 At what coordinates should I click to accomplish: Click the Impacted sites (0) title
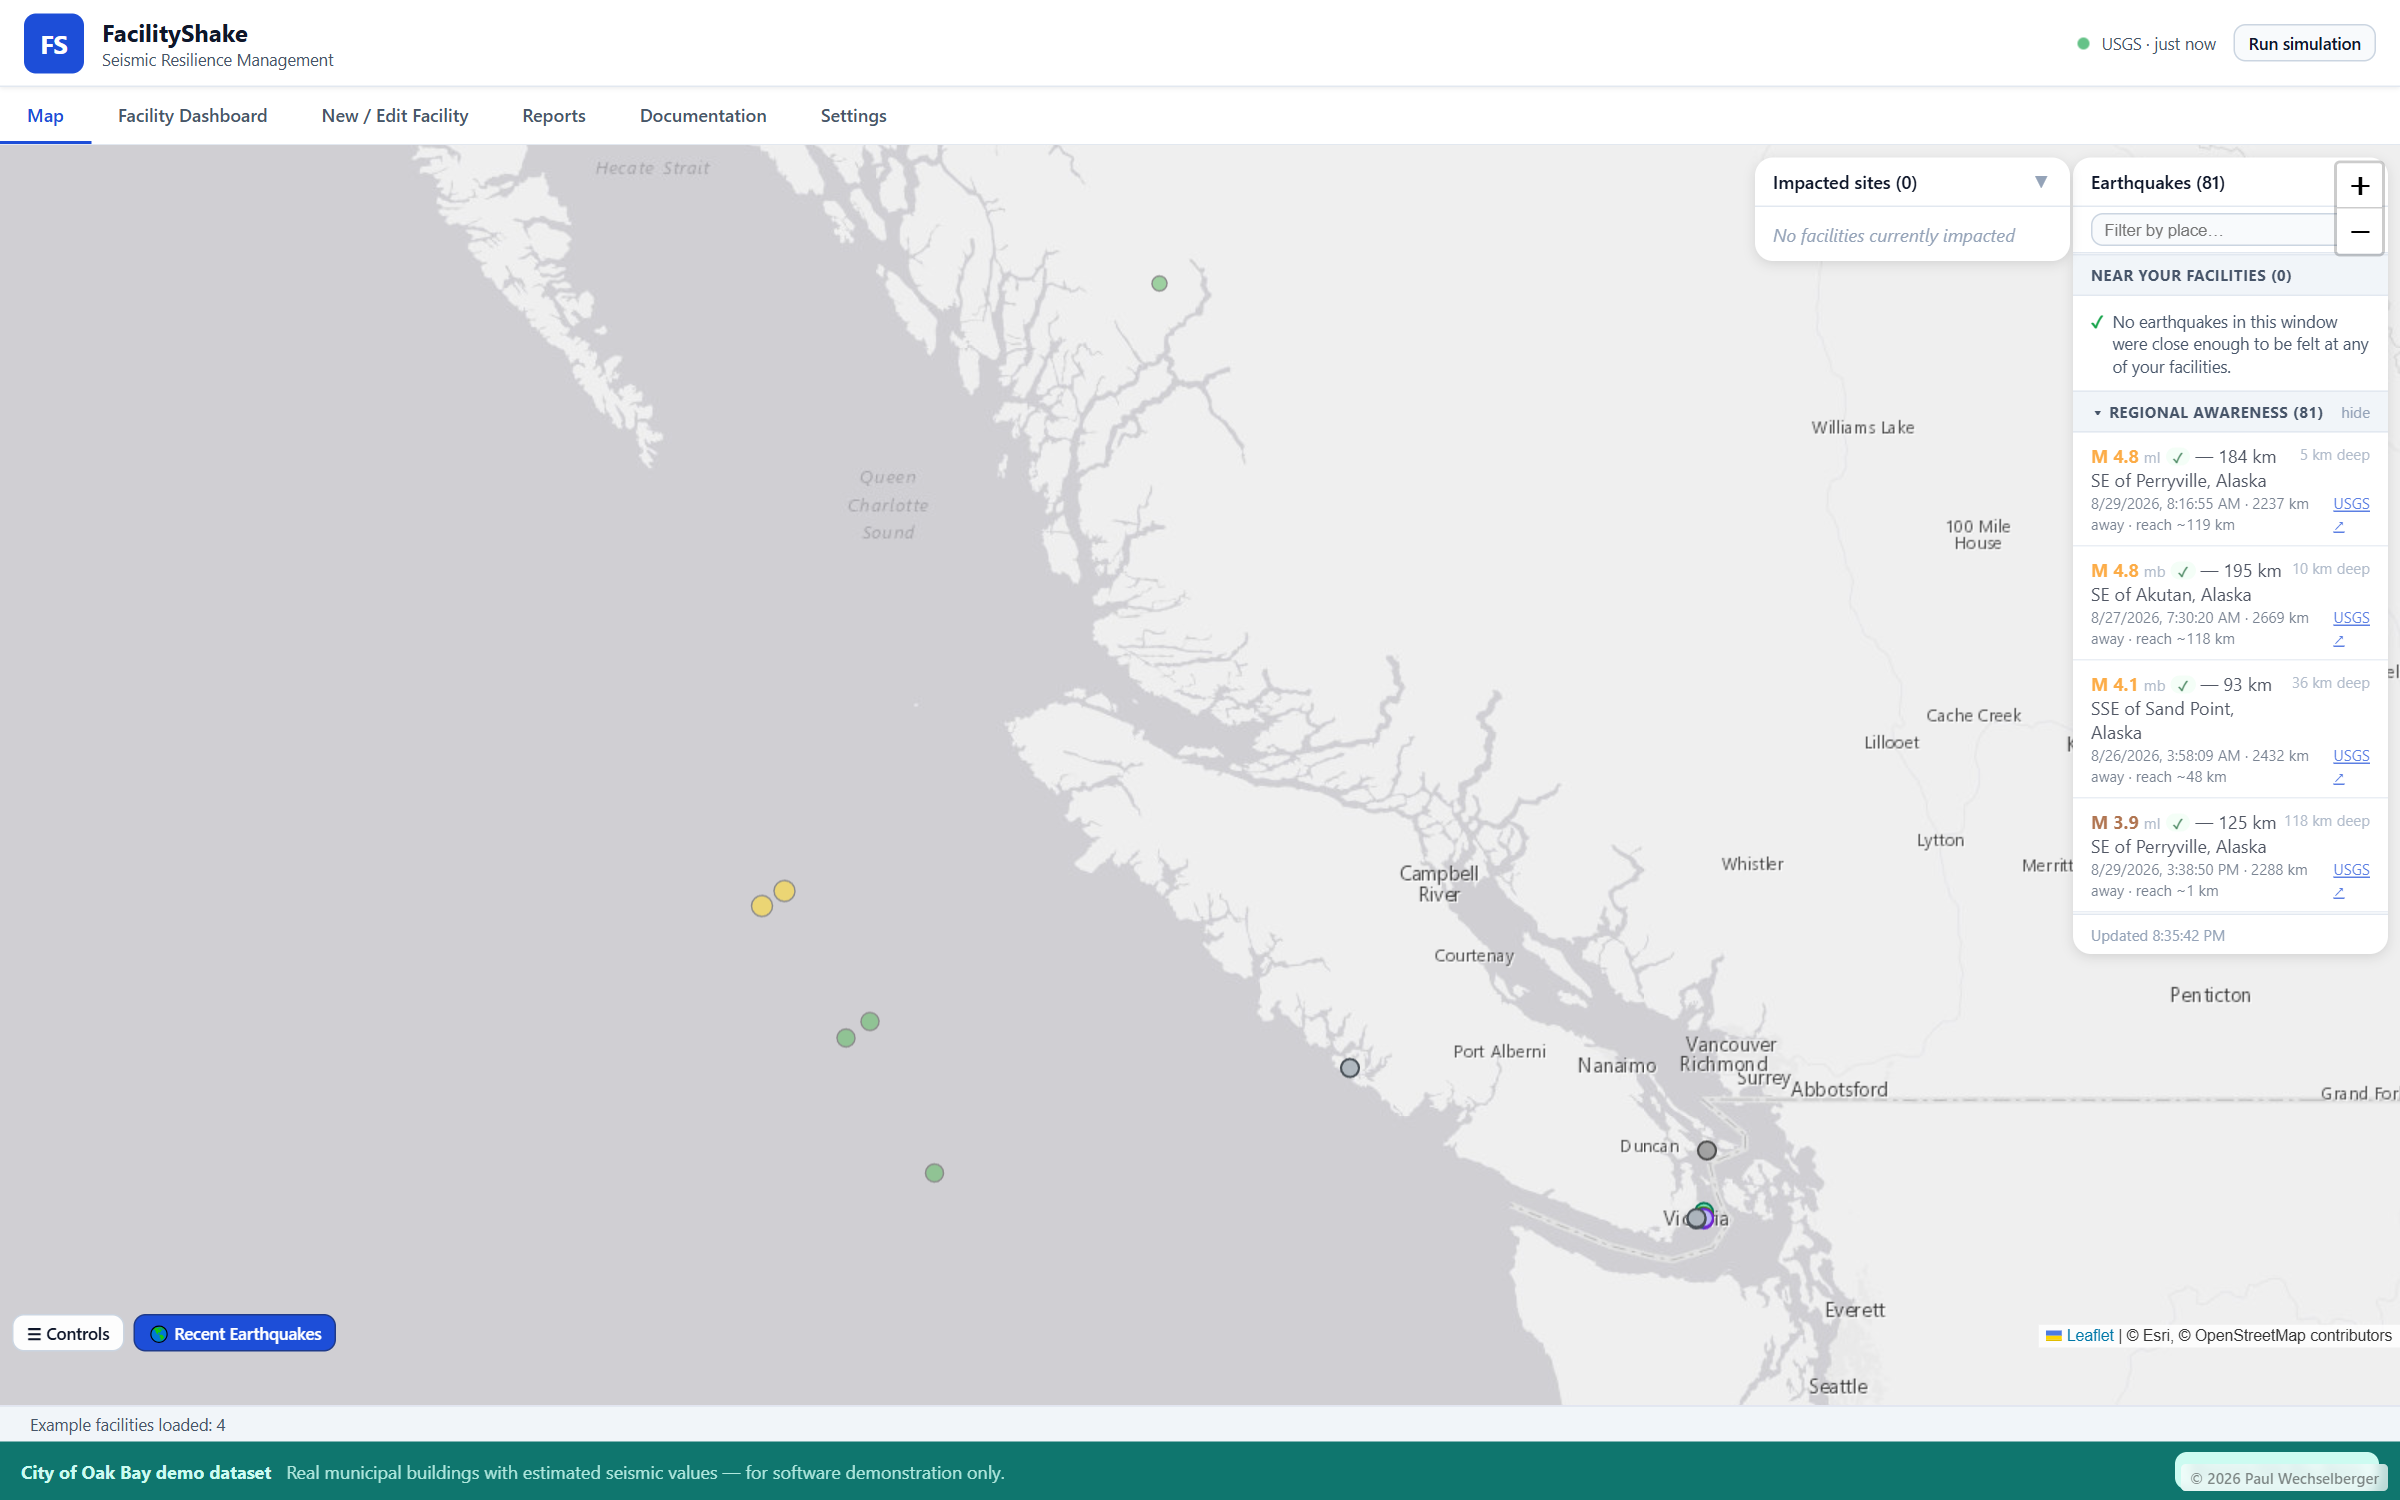tap(1845, 183)
